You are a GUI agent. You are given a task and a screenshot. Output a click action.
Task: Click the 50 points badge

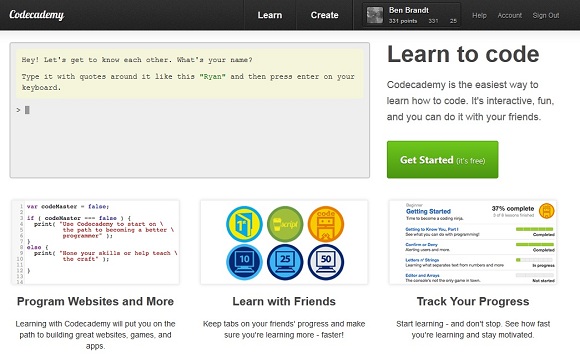pos(326,262)
